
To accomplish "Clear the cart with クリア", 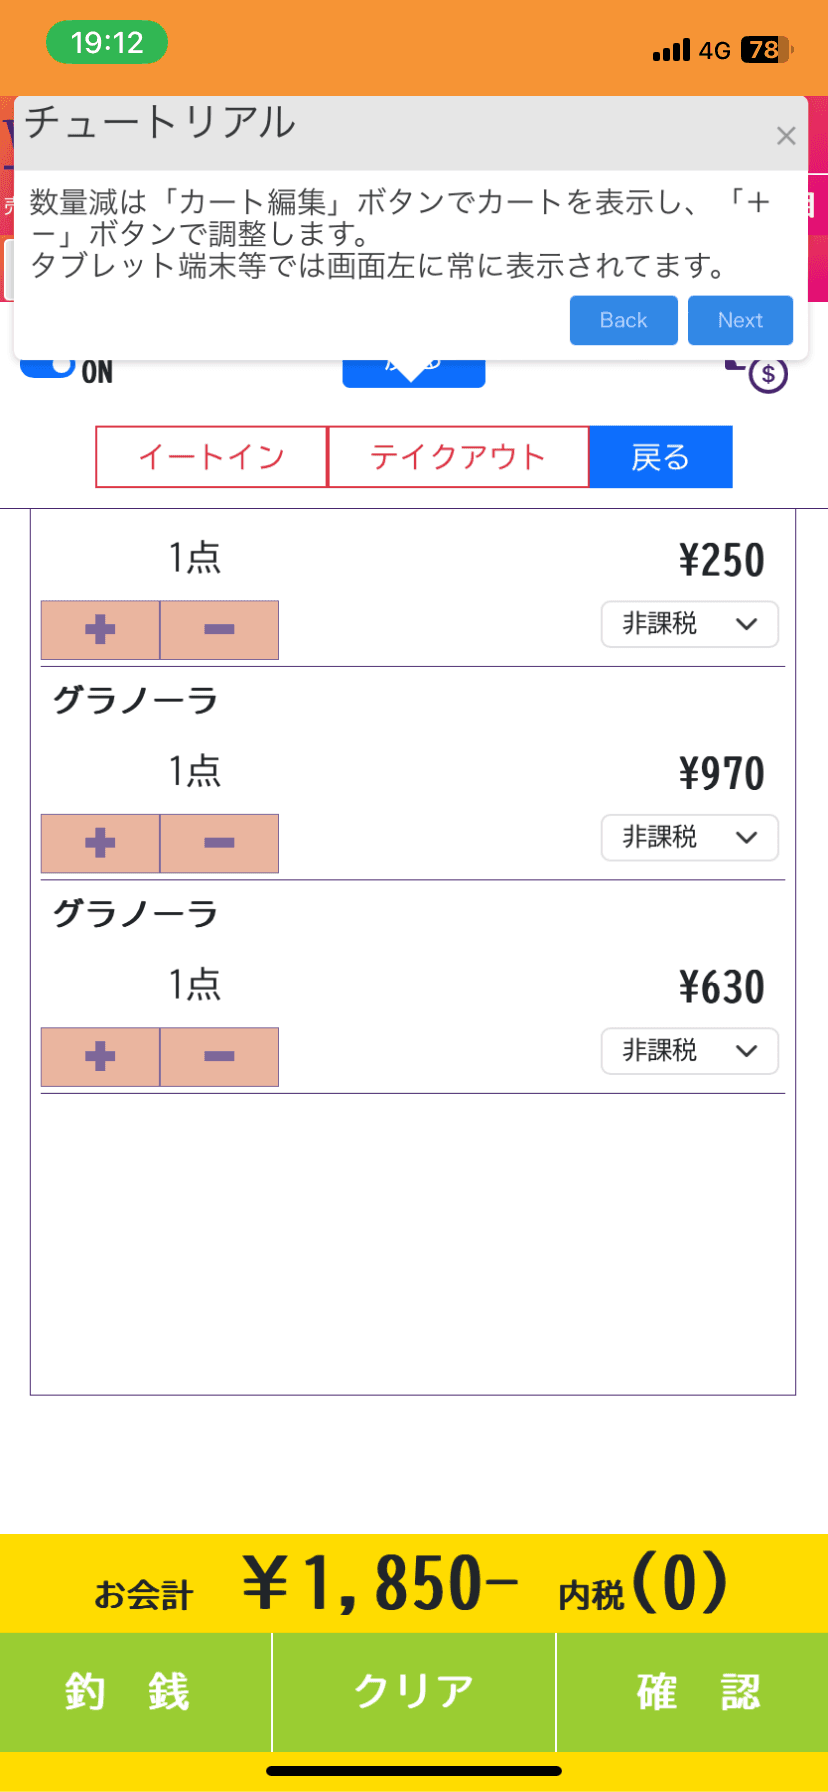I will click(414, 1692).
